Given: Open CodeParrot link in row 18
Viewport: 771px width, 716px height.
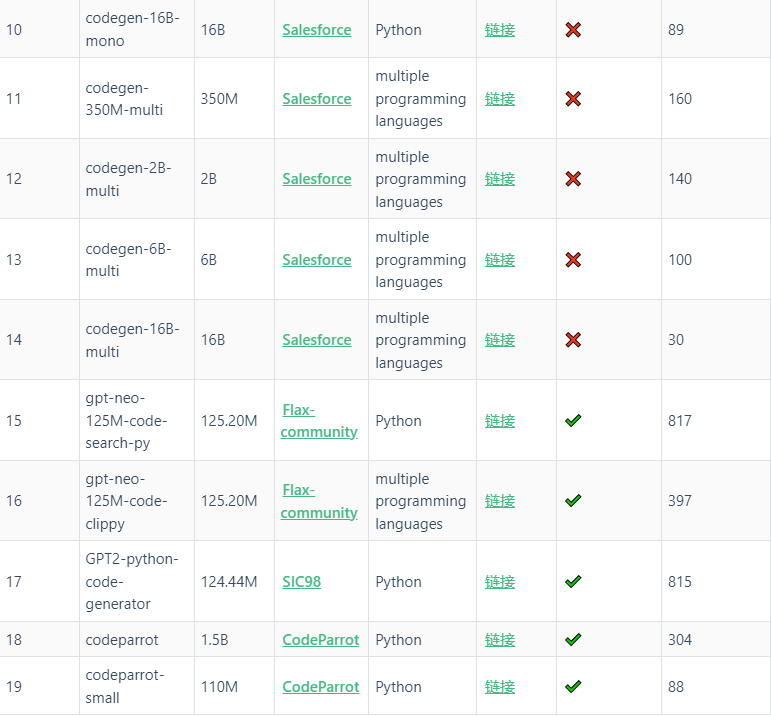Looking at the screenshot, I should coord(321,640).
